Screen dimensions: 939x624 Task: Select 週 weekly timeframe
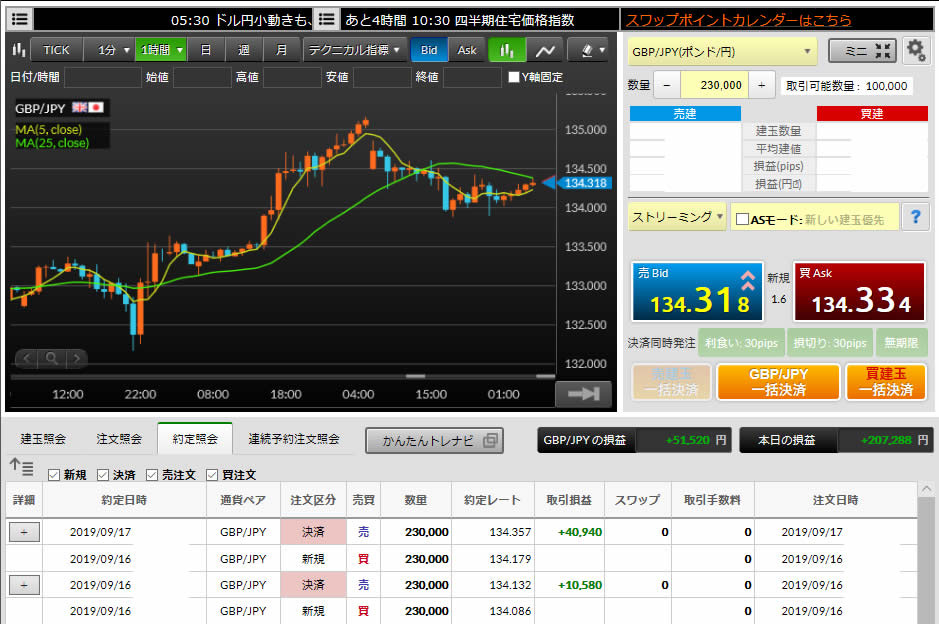tap(243, 50)
